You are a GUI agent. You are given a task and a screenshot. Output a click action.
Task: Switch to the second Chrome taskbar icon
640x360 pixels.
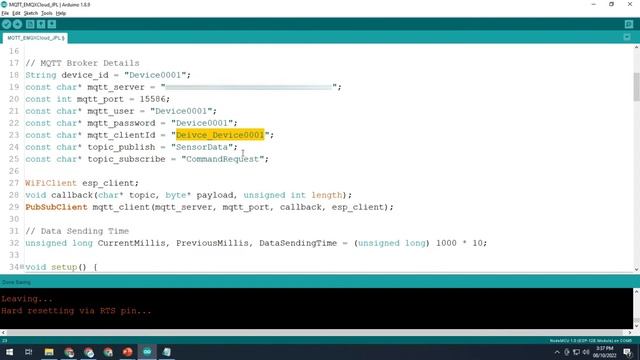tap(89, 352)
